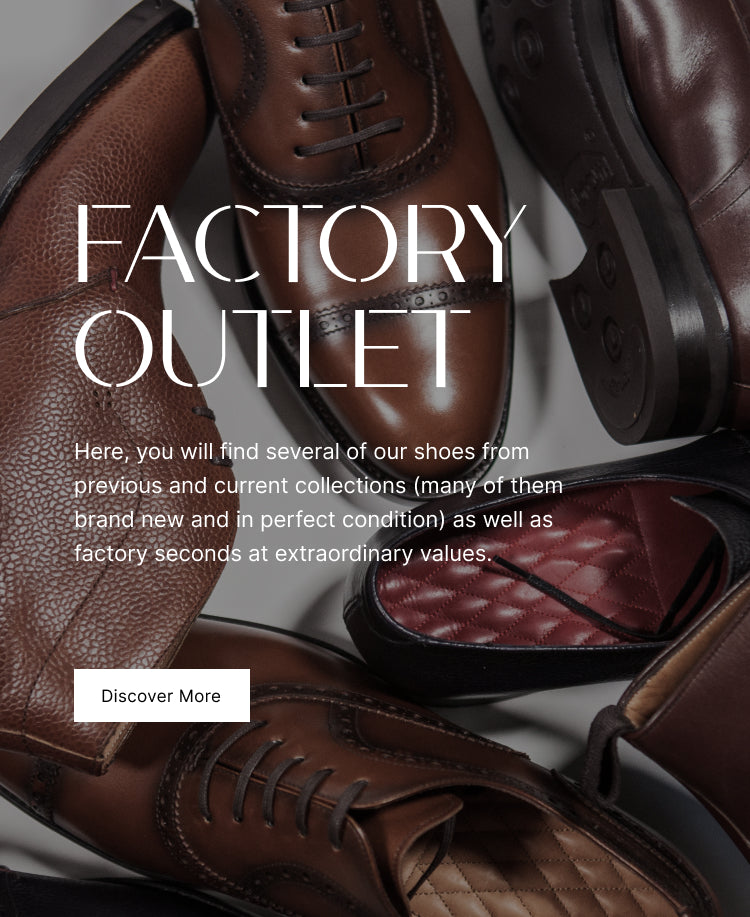Select the text 'factory seconds at extraordinary values'

(281, 553)
